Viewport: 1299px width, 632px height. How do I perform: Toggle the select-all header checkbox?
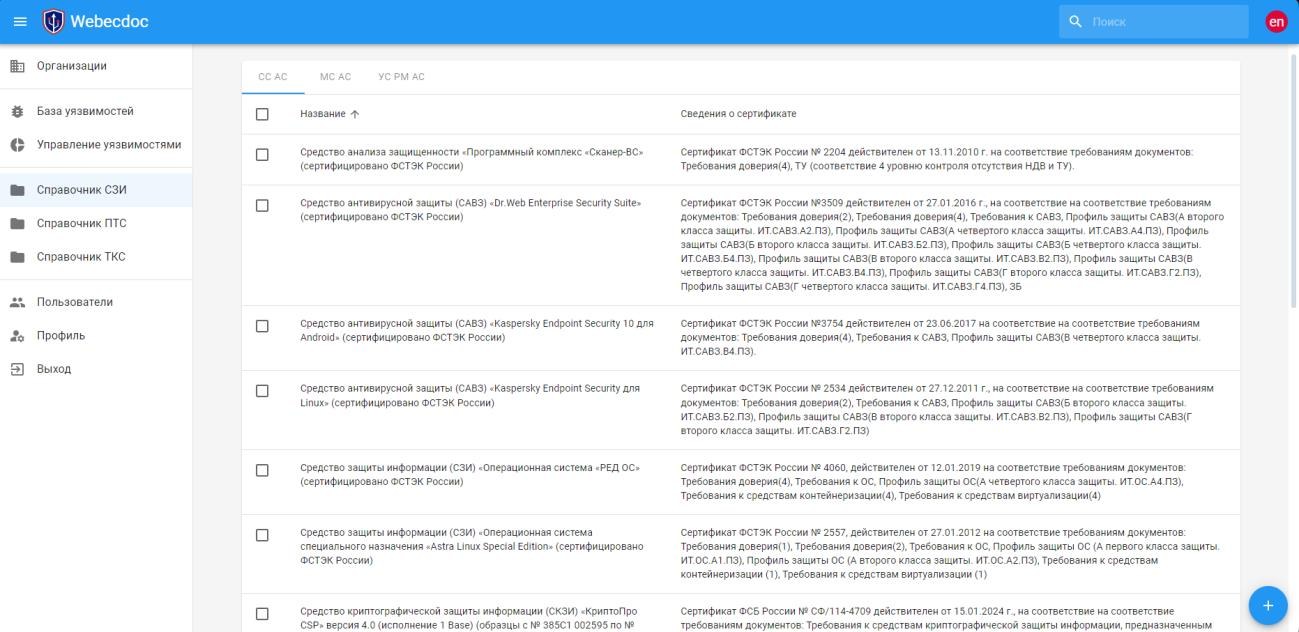262,114
